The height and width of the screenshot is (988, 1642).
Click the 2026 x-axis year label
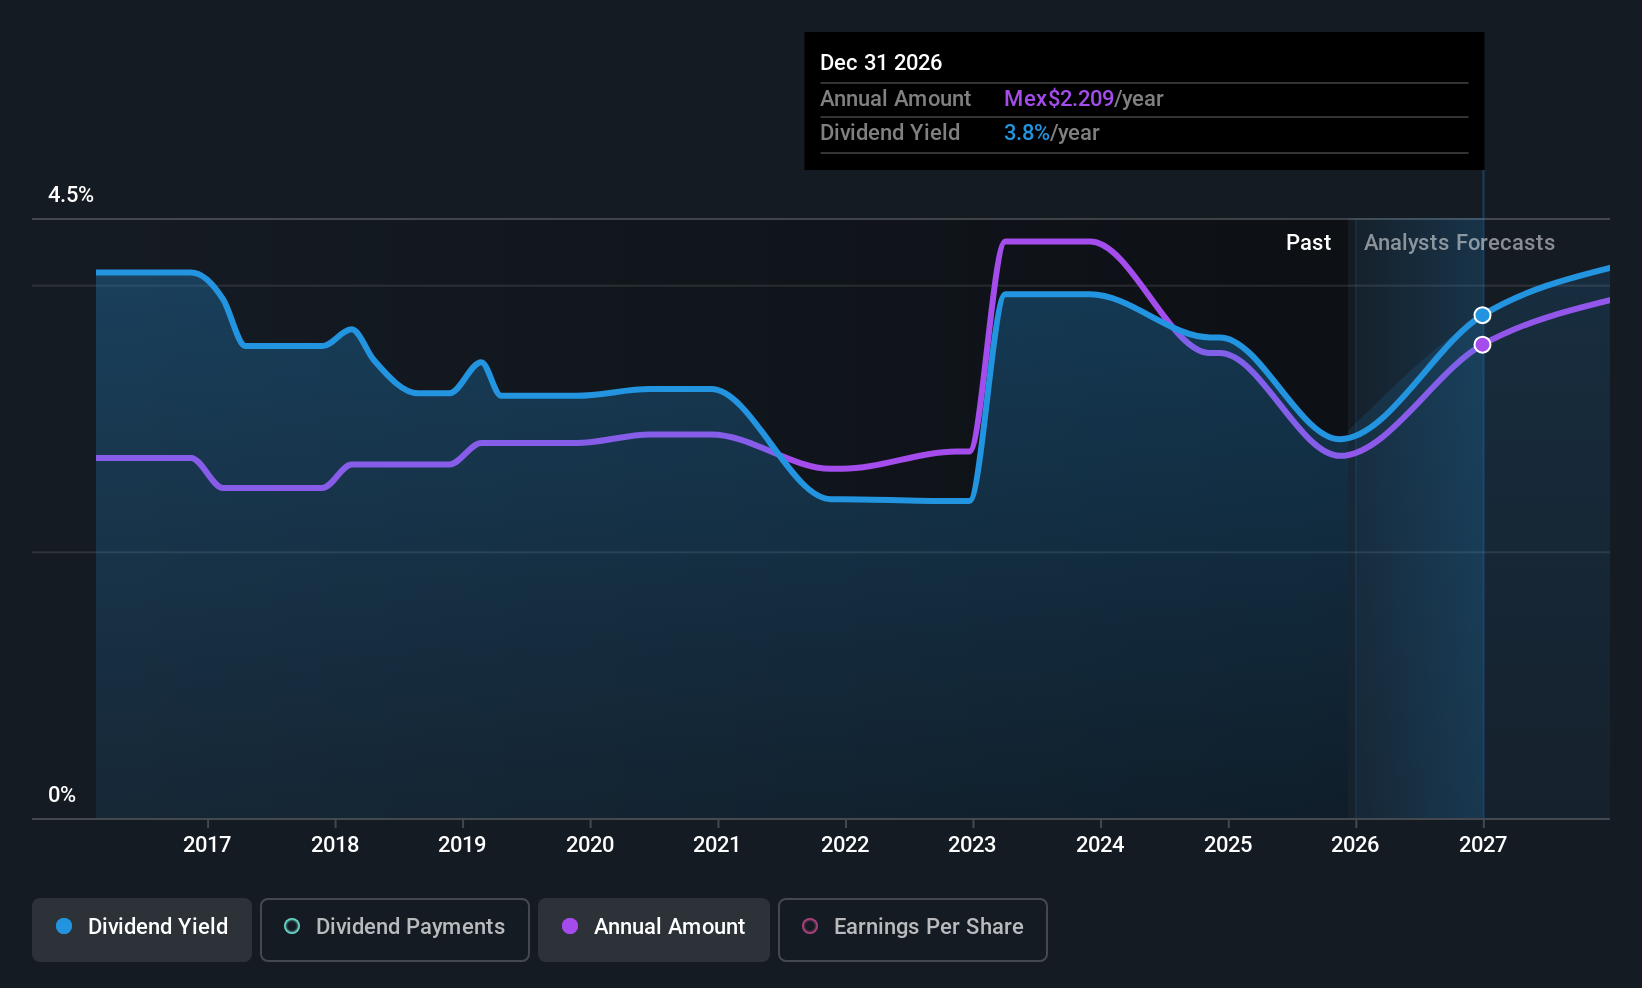point(1355,845)
